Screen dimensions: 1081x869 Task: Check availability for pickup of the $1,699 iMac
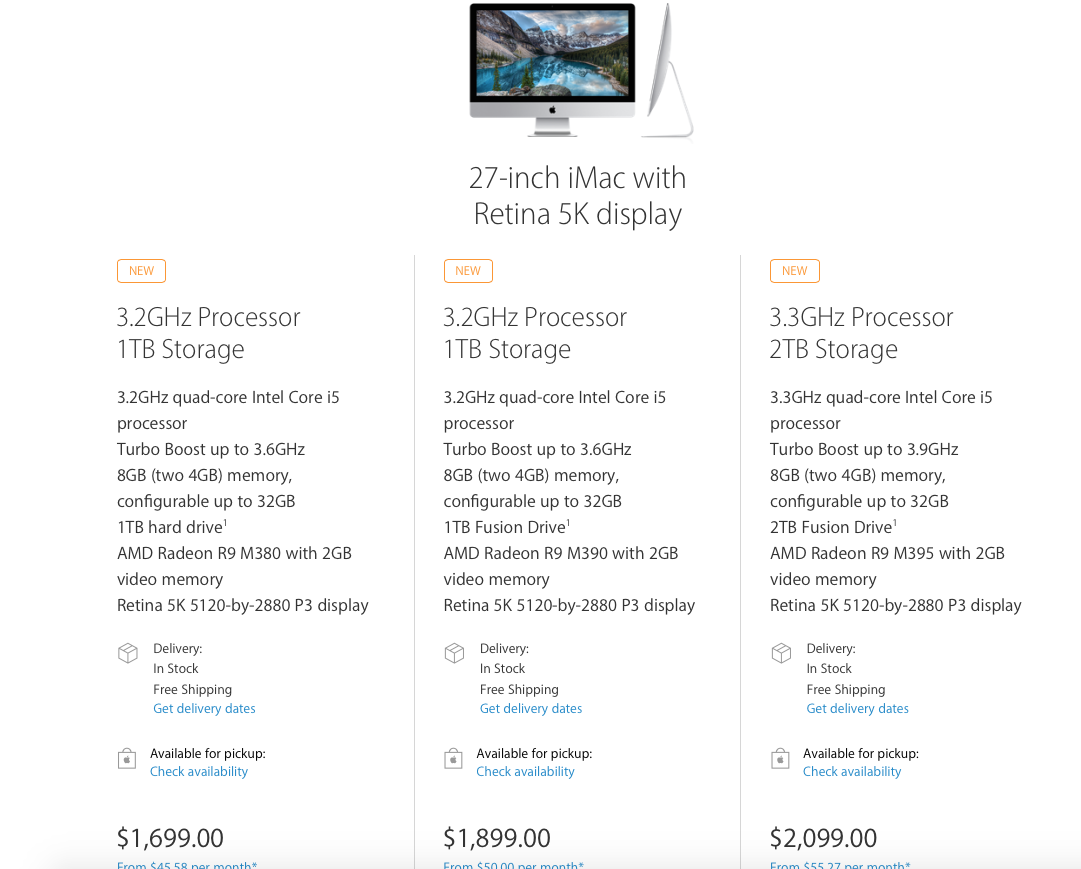tap(199, 772)
